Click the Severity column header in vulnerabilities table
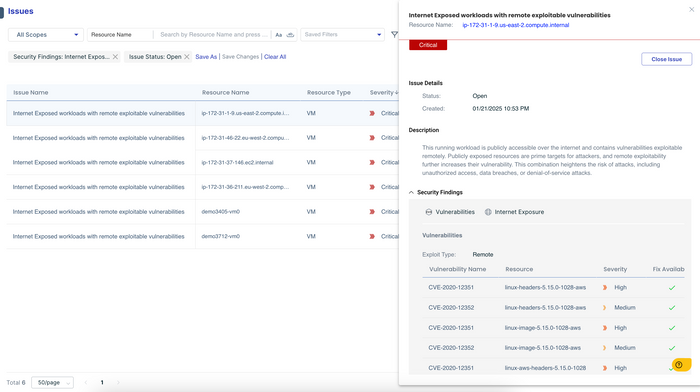 615,269
